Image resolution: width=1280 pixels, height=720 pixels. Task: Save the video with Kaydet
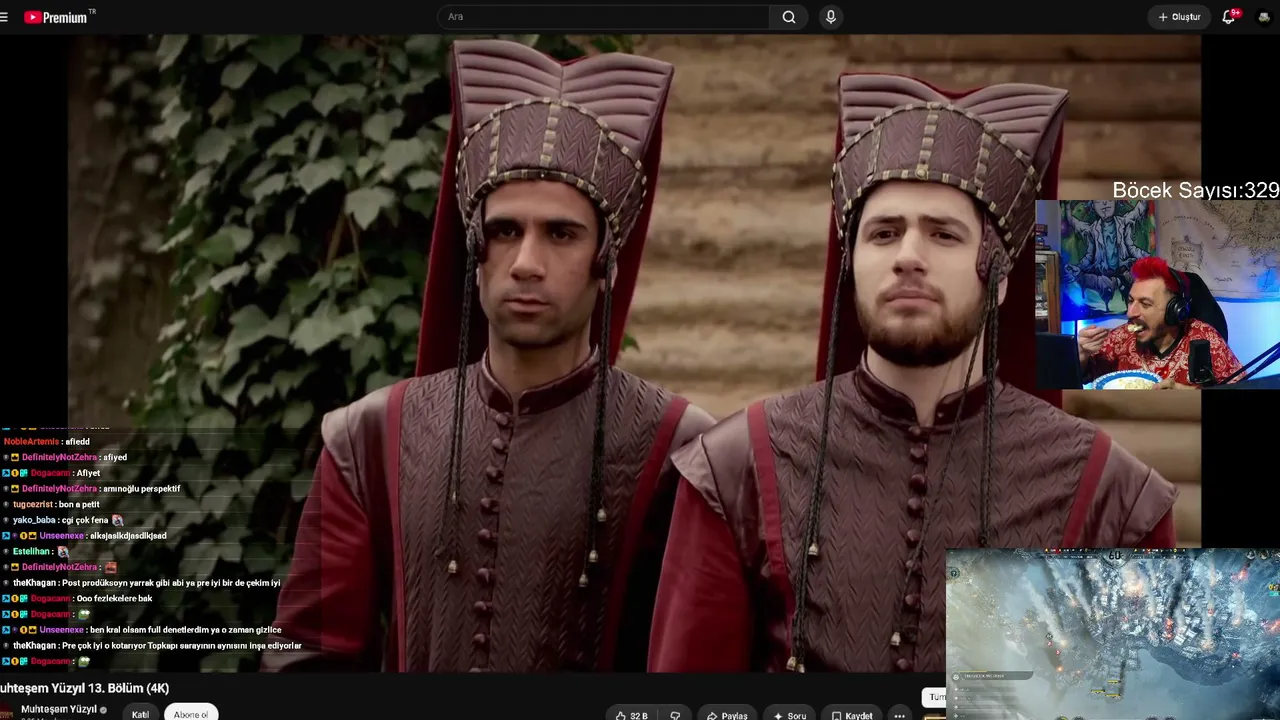(x=852, y=716)
